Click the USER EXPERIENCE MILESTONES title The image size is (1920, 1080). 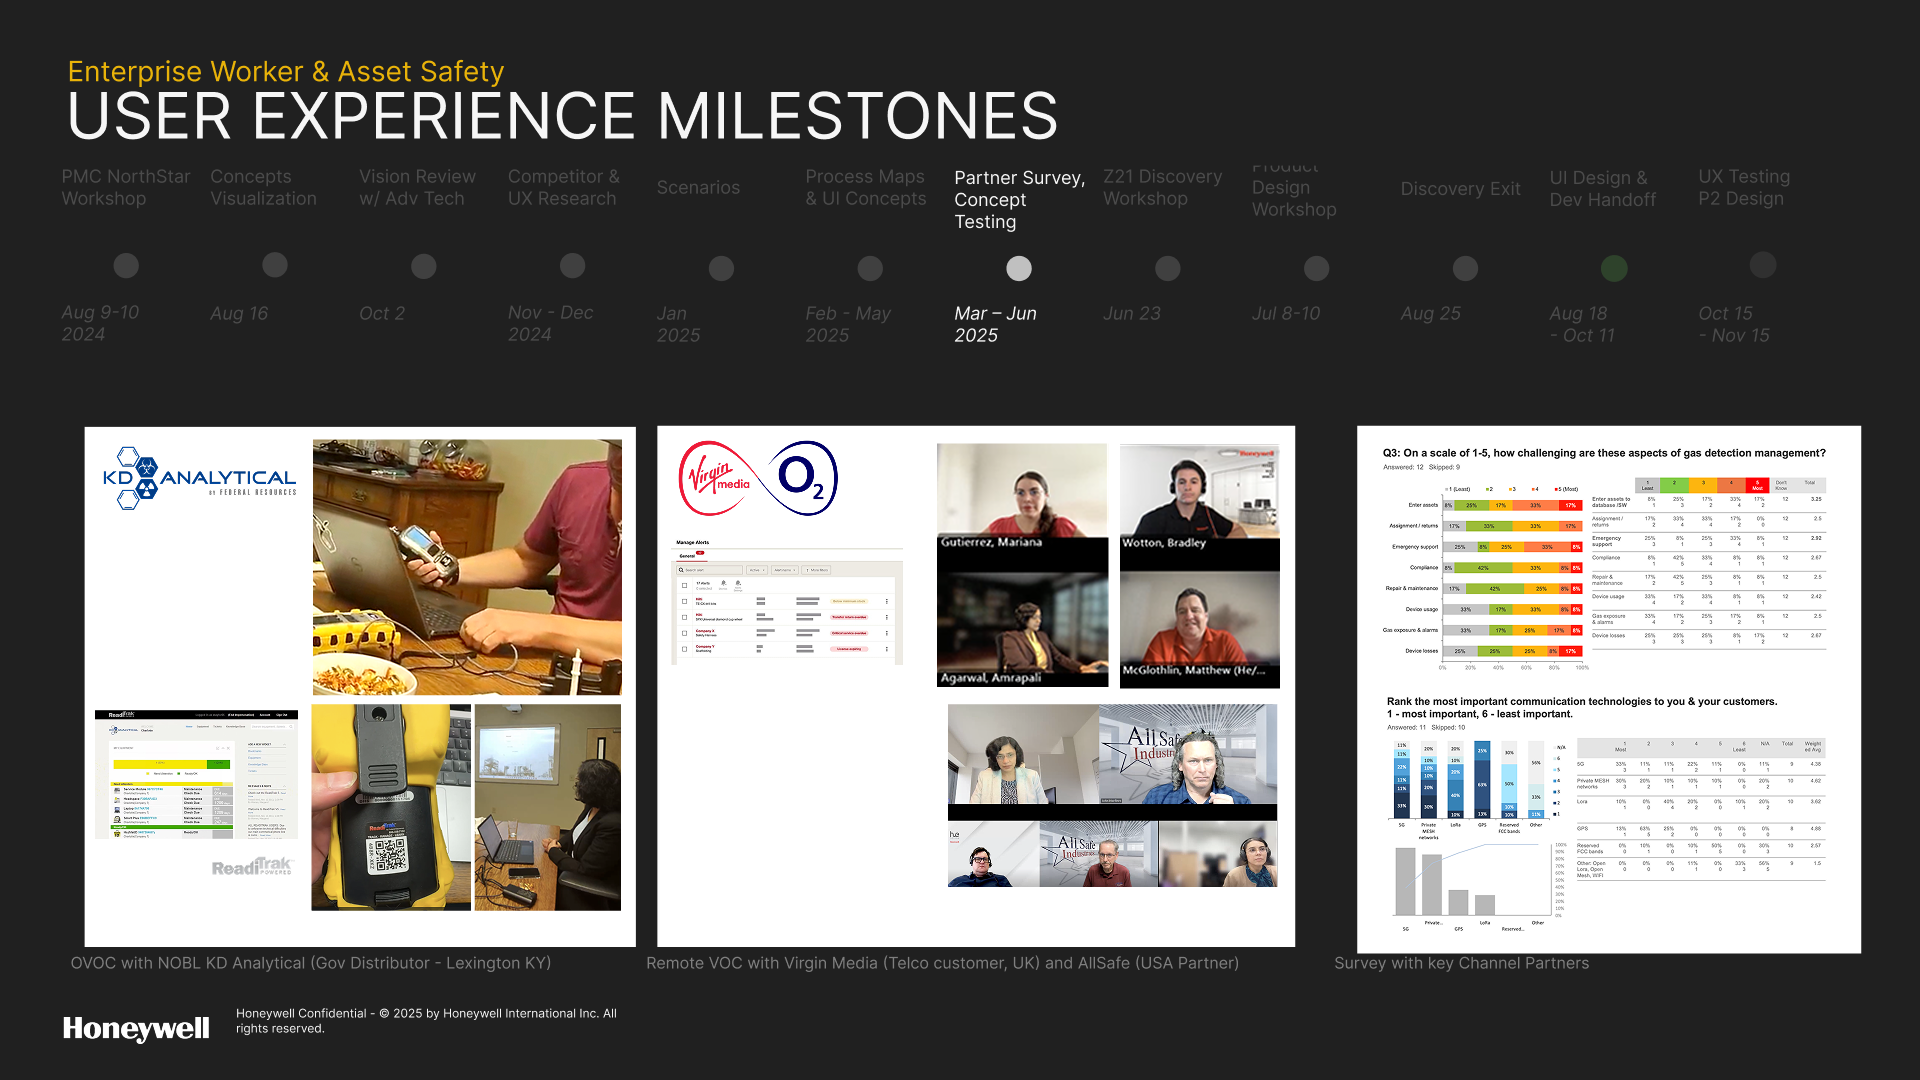(562, 117)
